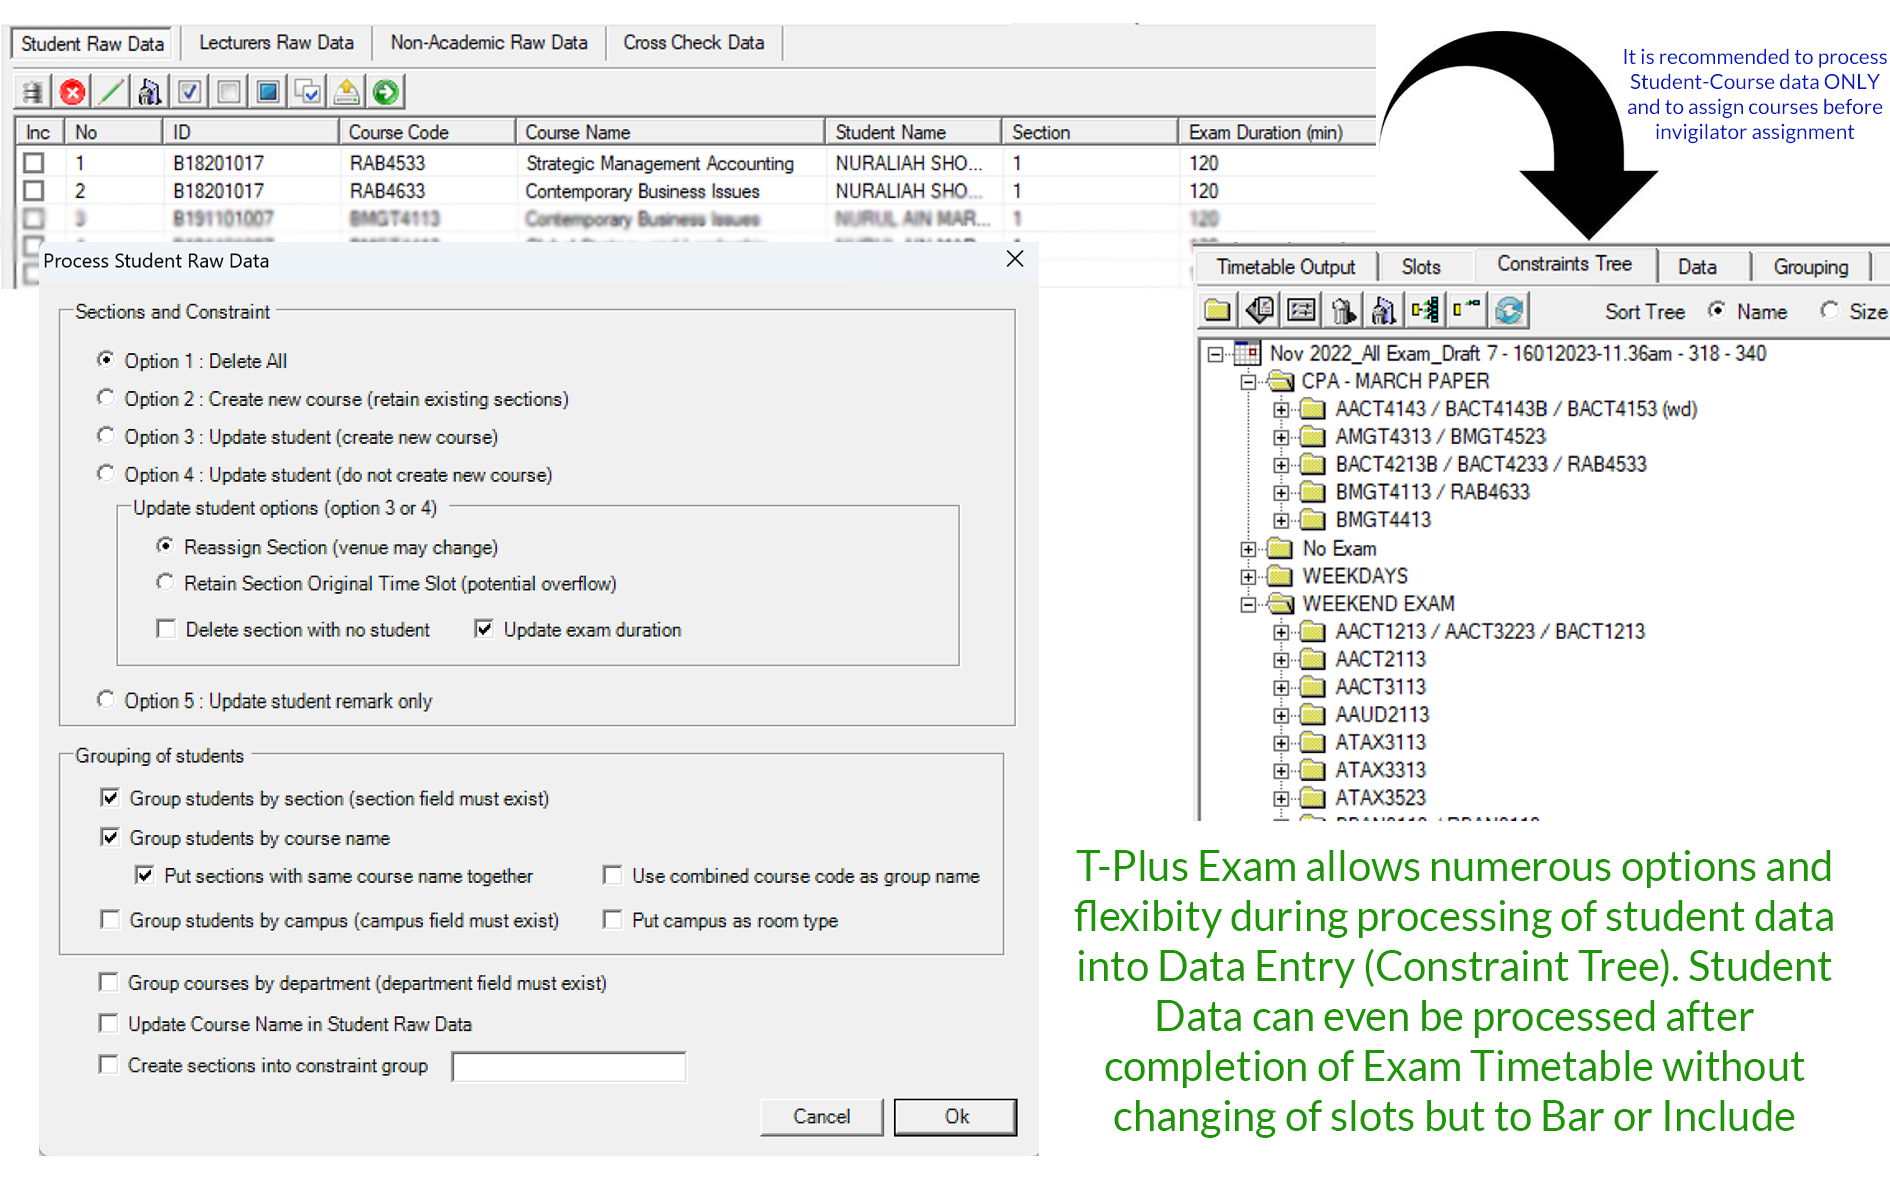Click the database icon in Student toolbar
Image resolution: width=1890 pixels, height=1182 pixels.
coord(33,93)
